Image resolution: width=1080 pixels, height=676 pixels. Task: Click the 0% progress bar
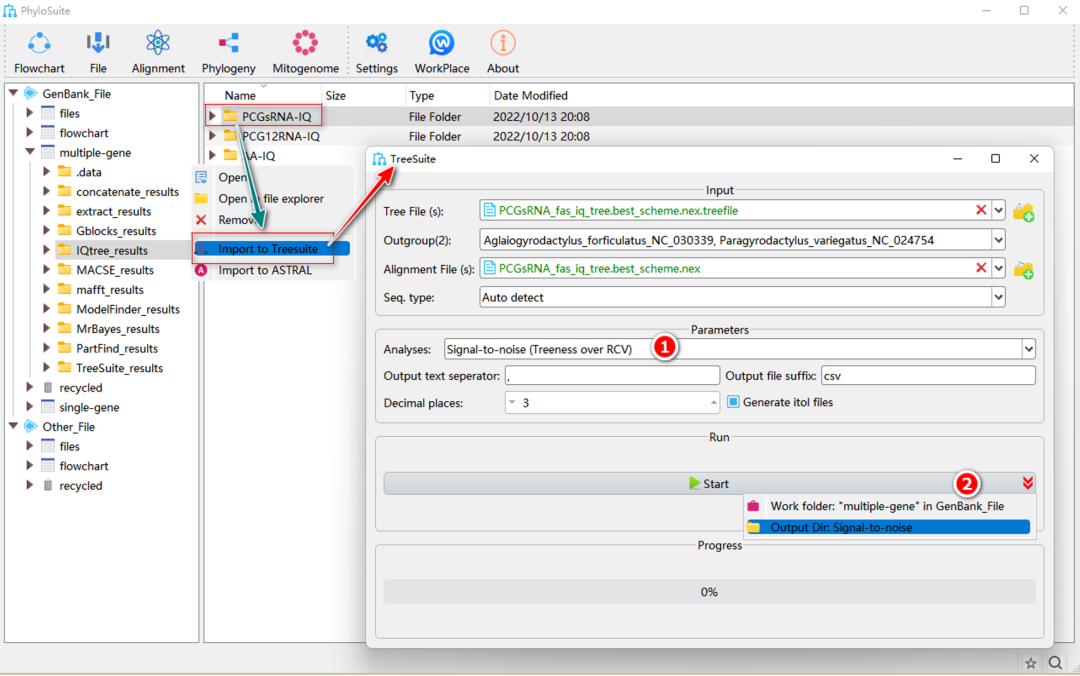click(709, 592)
